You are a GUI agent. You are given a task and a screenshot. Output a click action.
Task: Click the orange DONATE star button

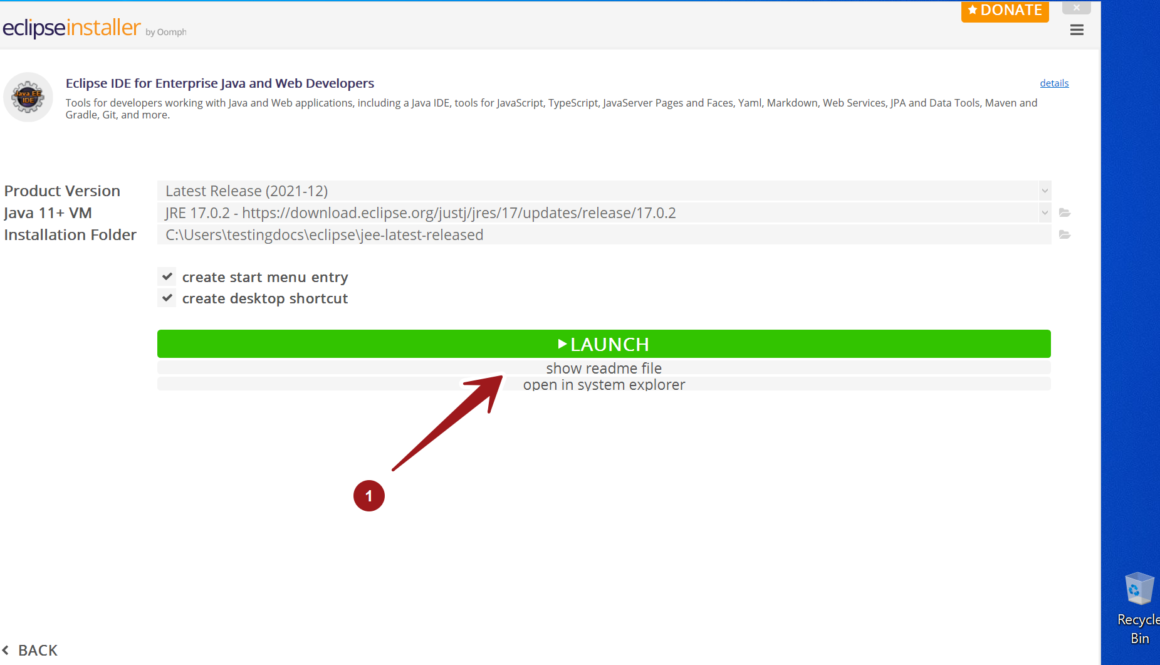(x=1004, y=10)
